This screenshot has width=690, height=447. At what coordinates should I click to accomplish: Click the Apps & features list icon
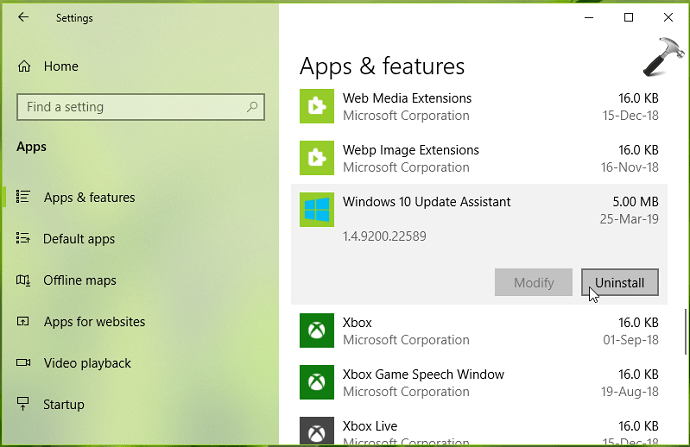tap(23, 197)
